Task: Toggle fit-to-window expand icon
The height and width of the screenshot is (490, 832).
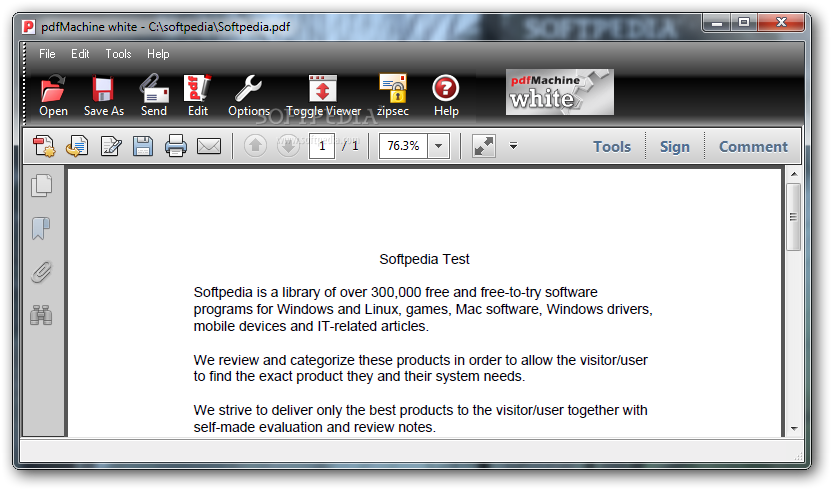Action: point(483,146)
